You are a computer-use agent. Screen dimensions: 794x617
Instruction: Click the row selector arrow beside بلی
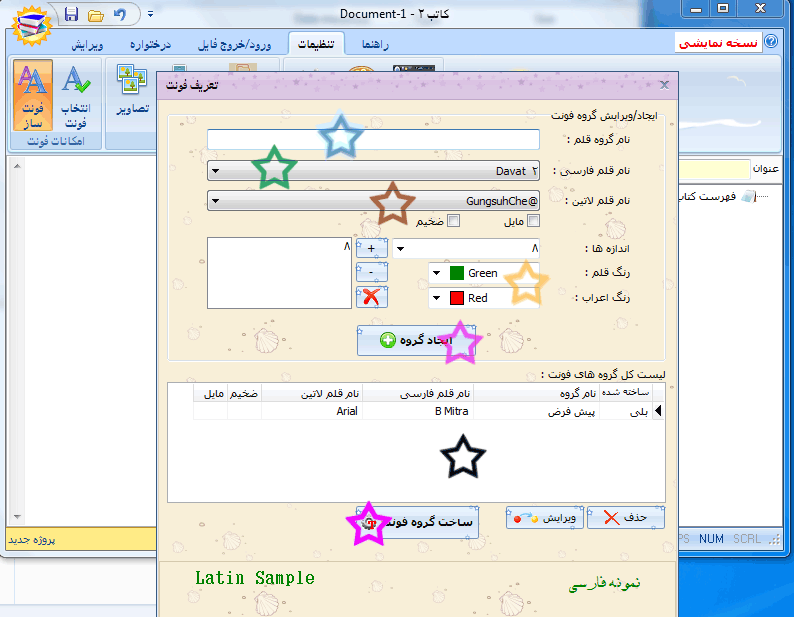[658, 411]
